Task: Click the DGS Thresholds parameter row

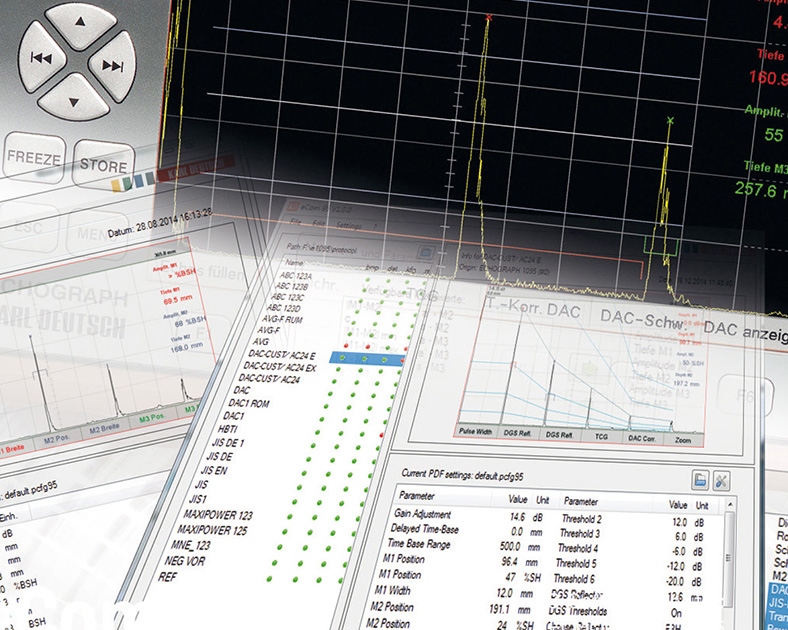Action: [x=616, y=612]
